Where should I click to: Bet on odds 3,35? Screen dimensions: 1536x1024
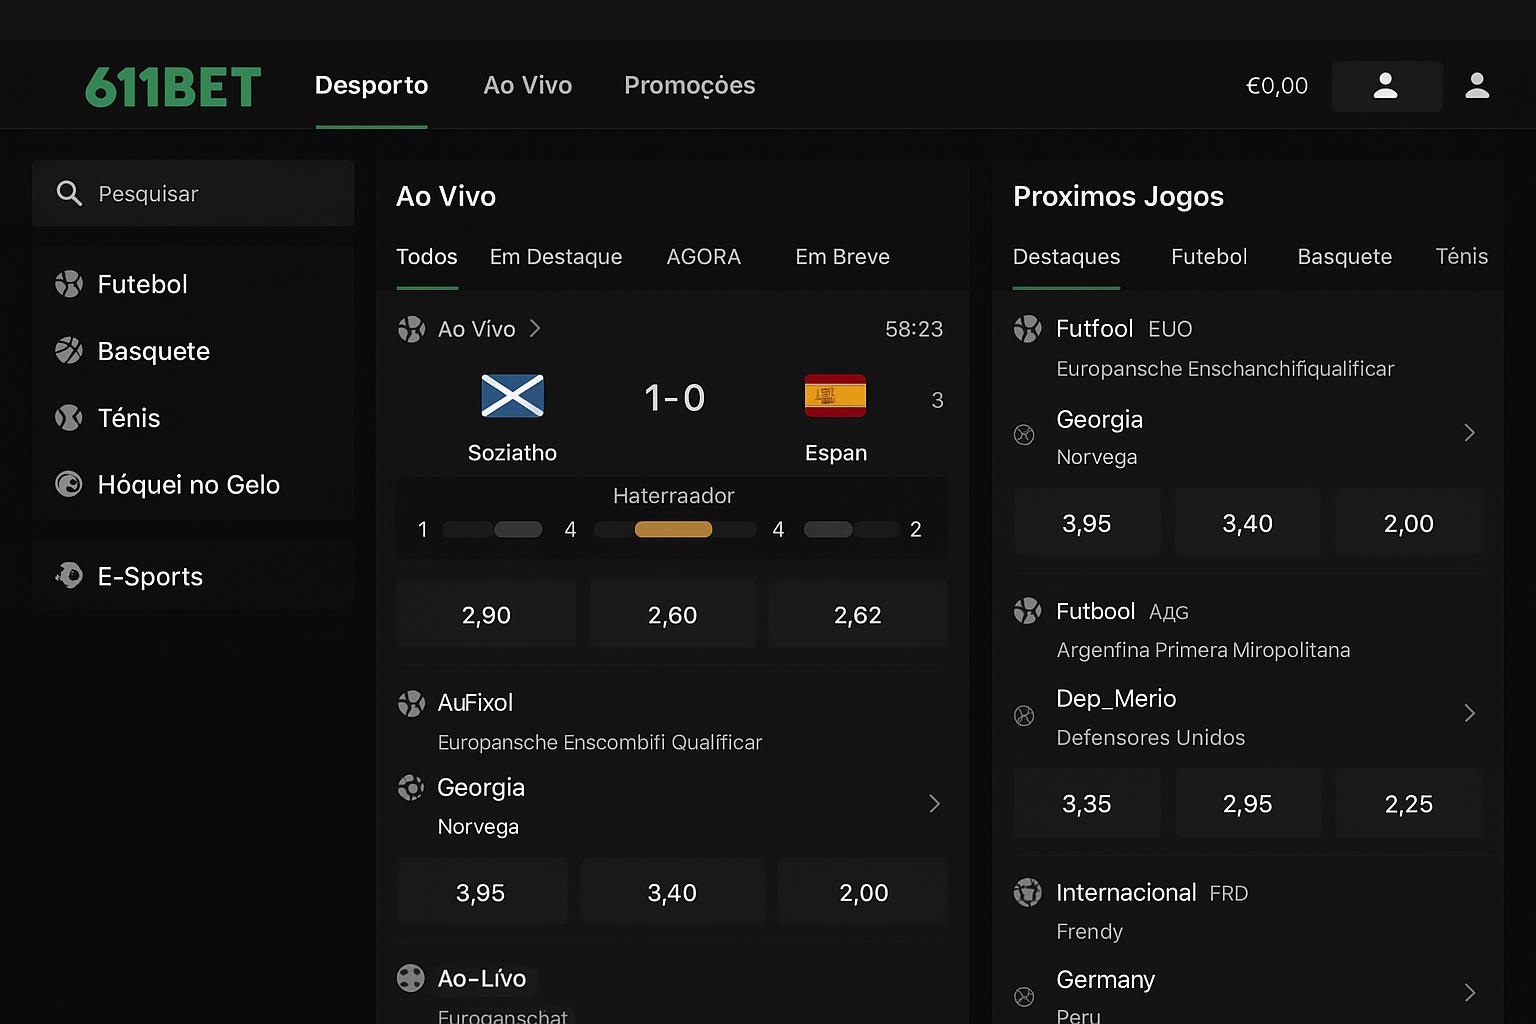click(x=1087, y=803)
